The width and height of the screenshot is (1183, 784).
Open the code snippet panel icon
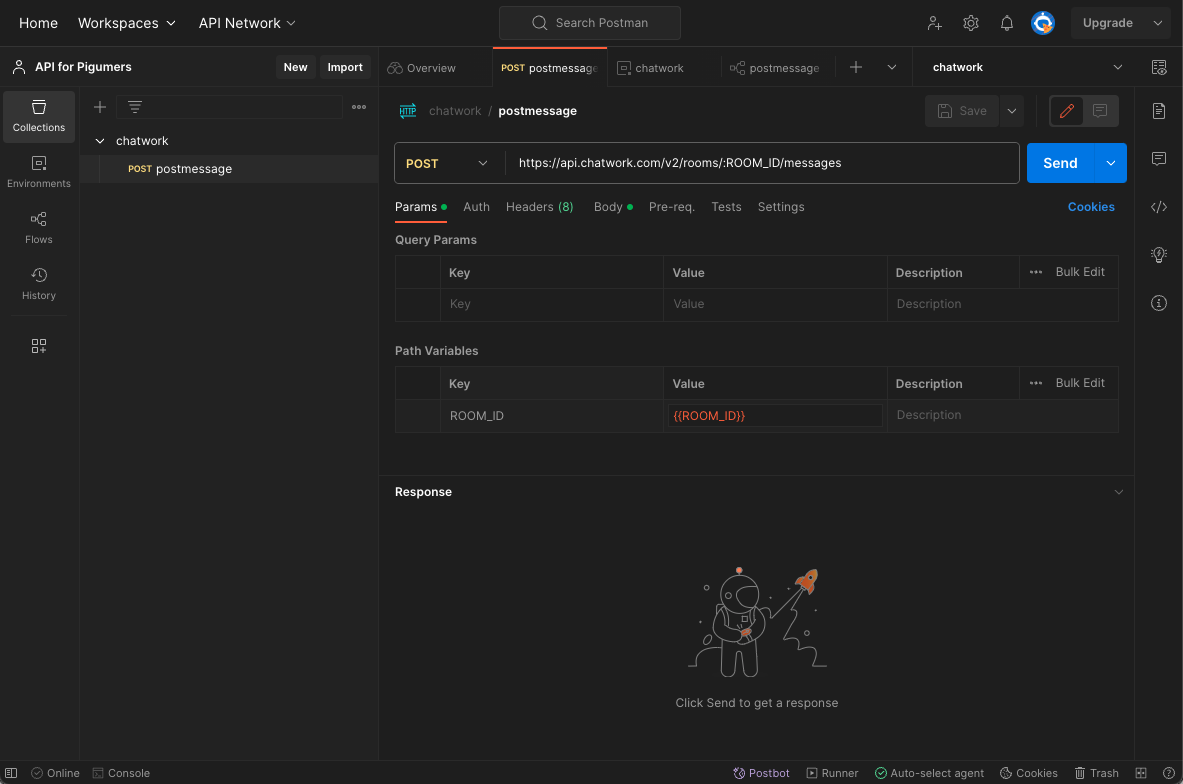click(1158, 207)
